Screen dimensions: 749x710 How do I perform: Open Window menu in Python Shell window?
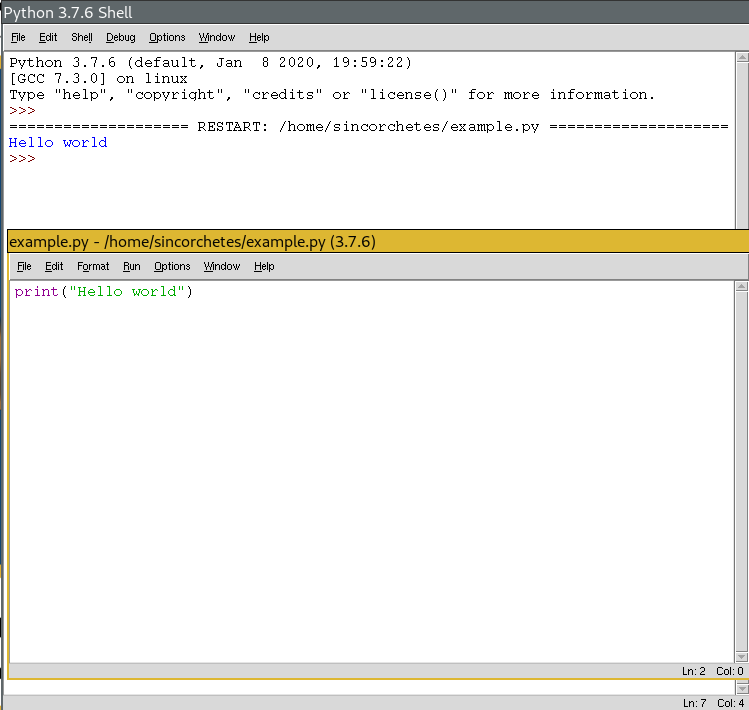(x=216, y=37)
